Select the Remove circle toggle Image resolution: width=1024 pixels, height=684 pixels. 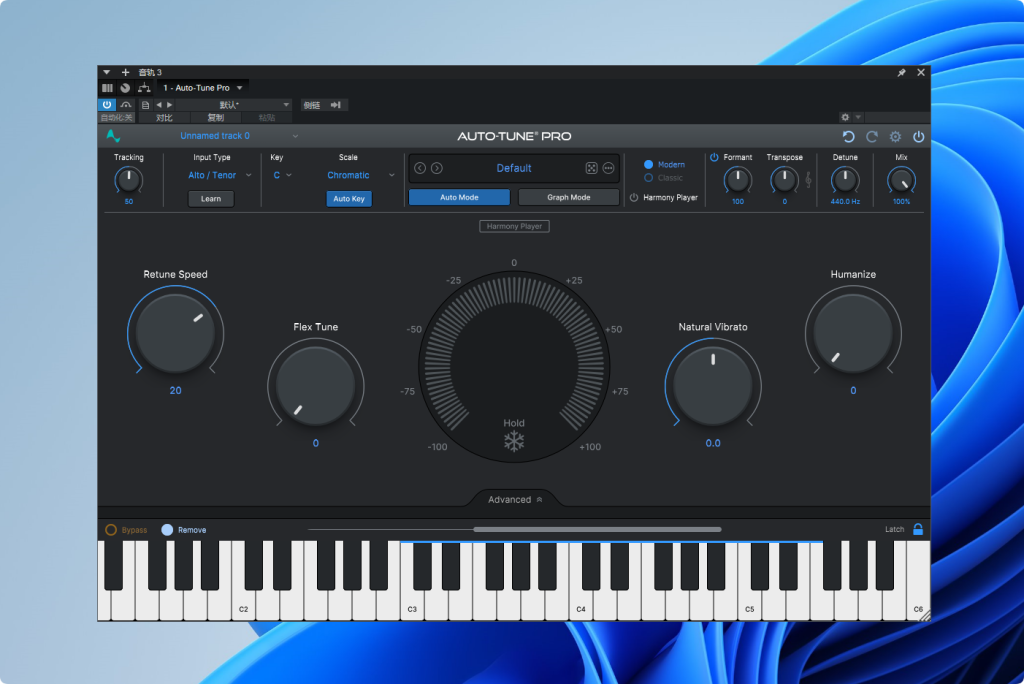167,530
